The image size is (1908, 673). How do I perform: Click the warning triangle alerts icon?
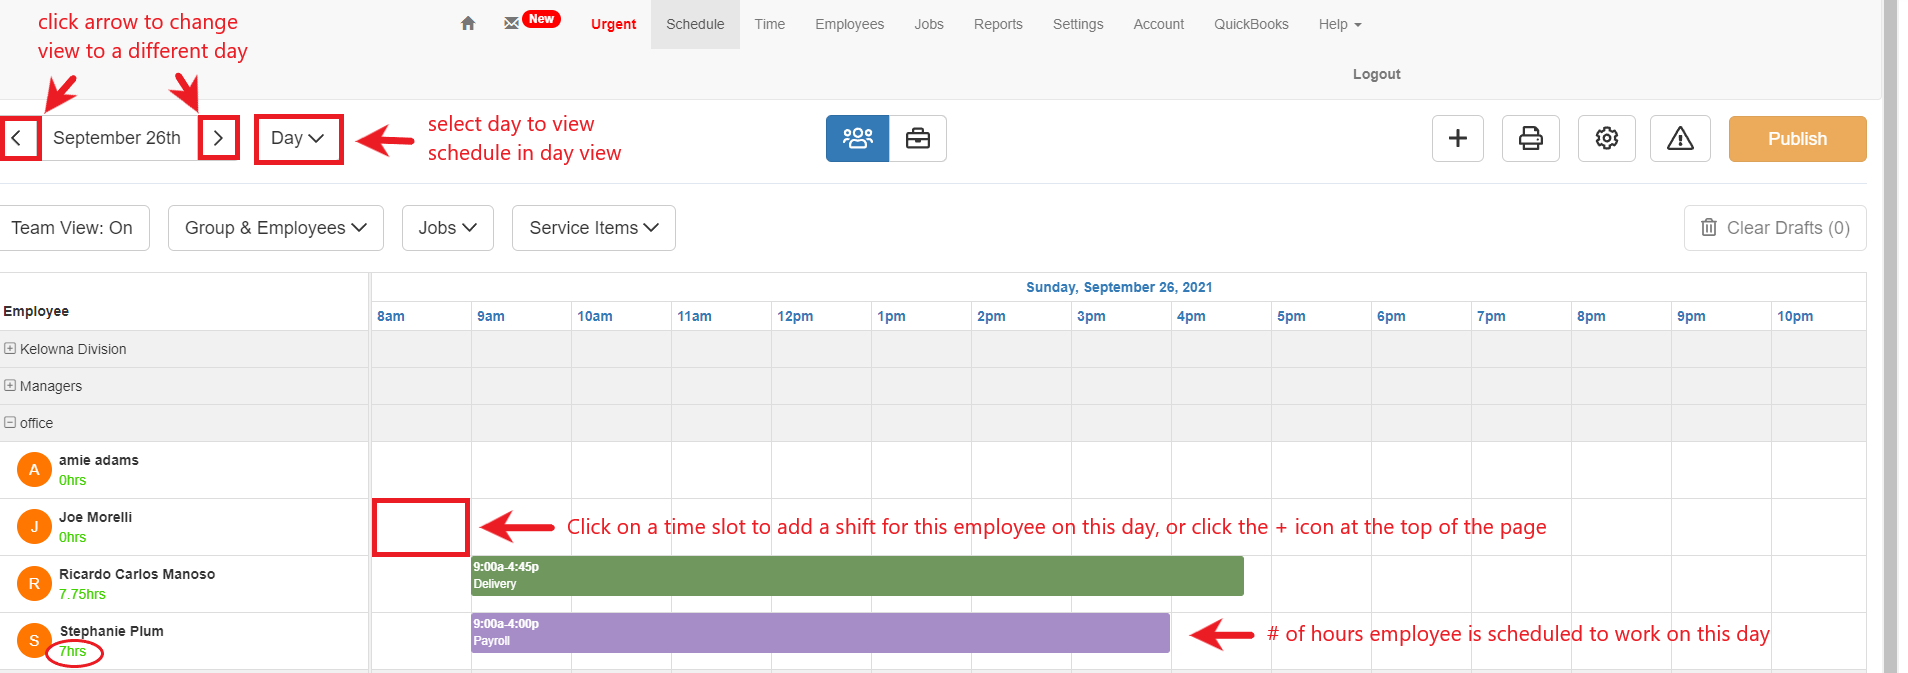[x=1680, y=138]
